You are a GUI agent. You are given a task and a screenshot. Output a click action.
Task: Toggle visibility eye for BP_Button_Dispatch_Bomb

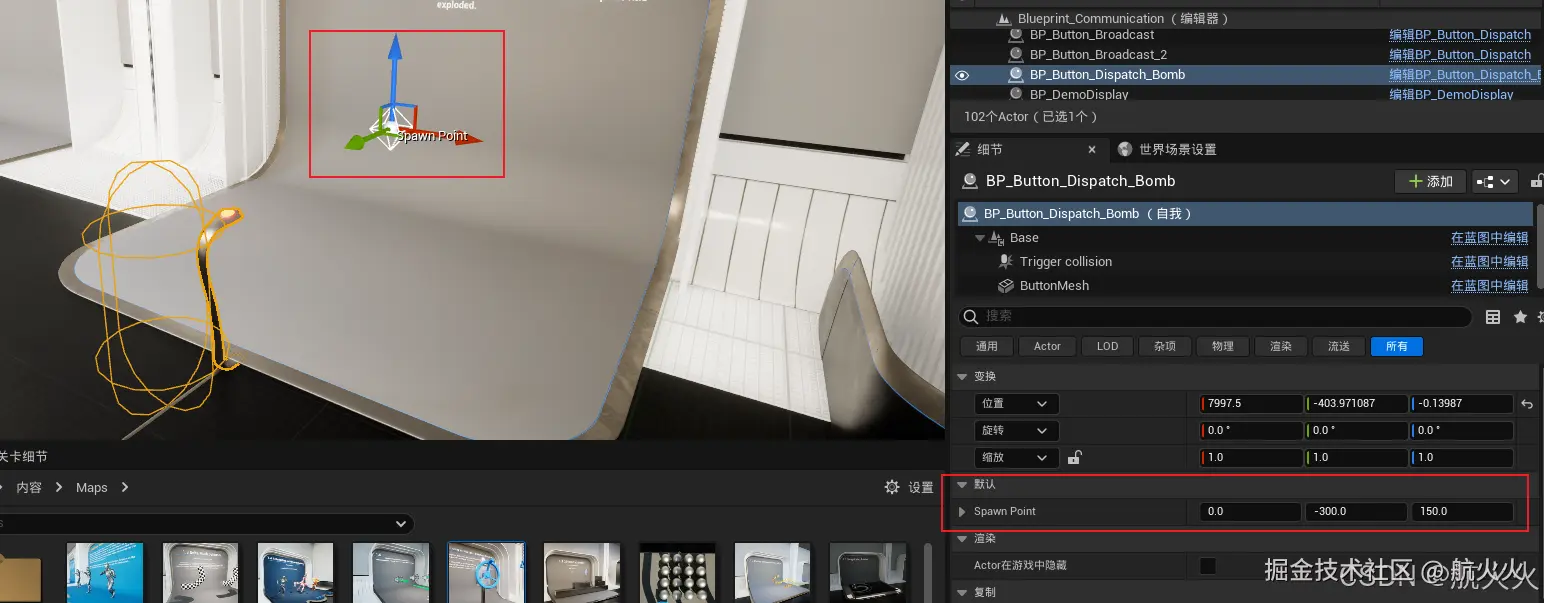[x=962, y=75]
